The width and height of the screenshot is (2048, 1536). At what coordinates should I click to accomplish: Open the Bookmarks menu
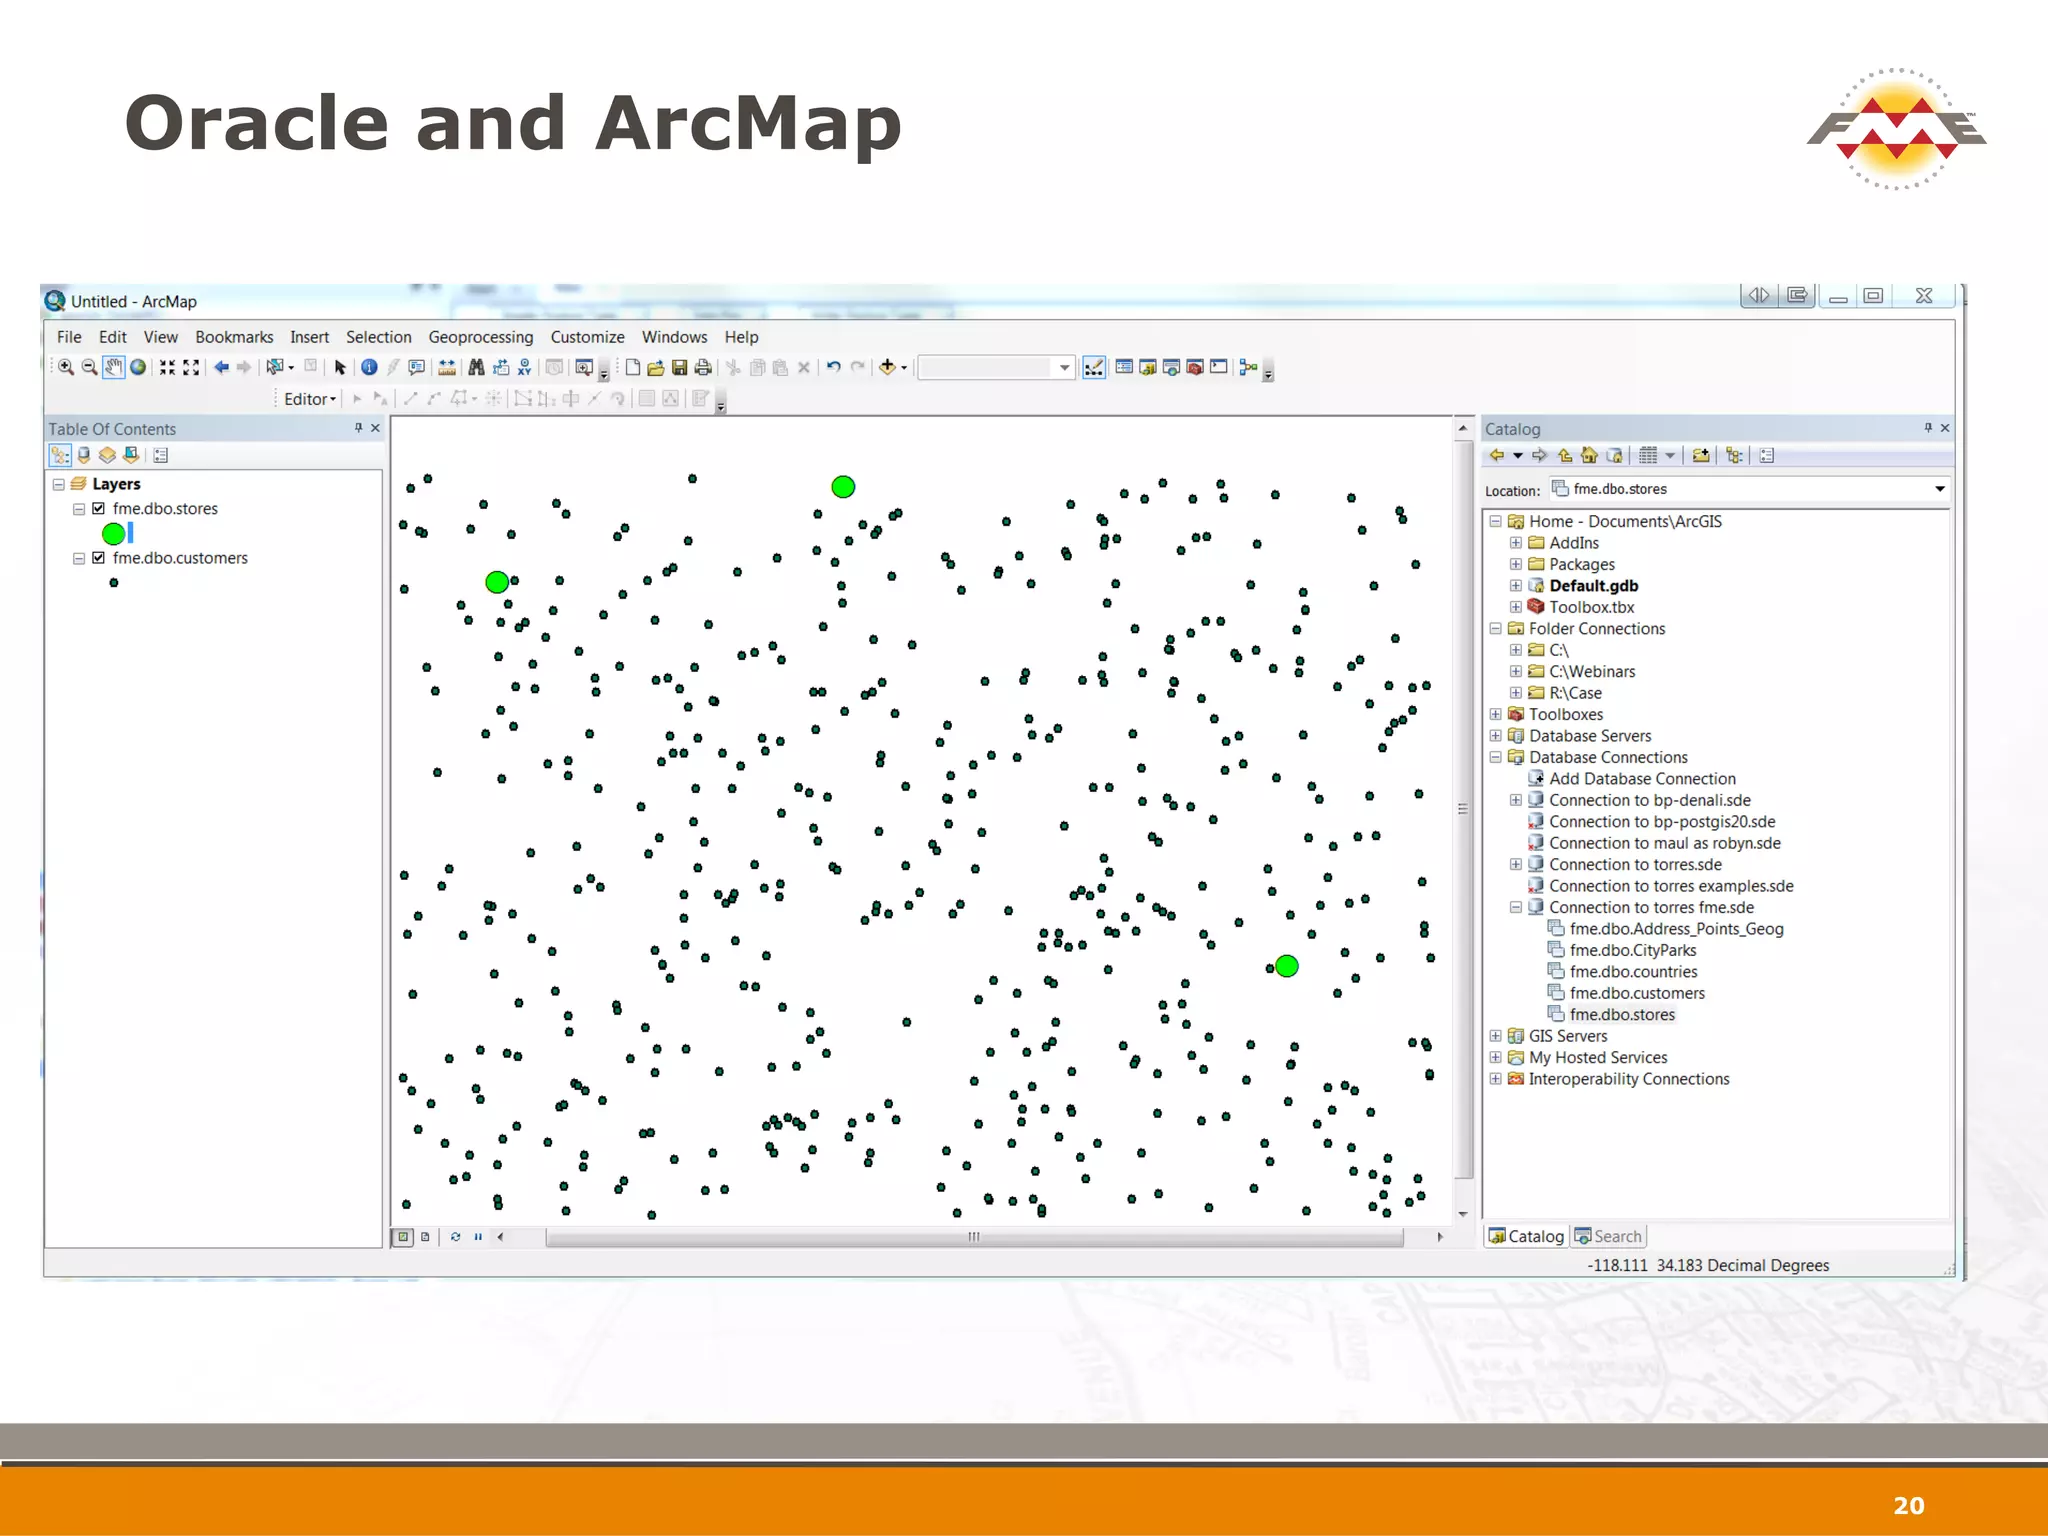(234, 337)
